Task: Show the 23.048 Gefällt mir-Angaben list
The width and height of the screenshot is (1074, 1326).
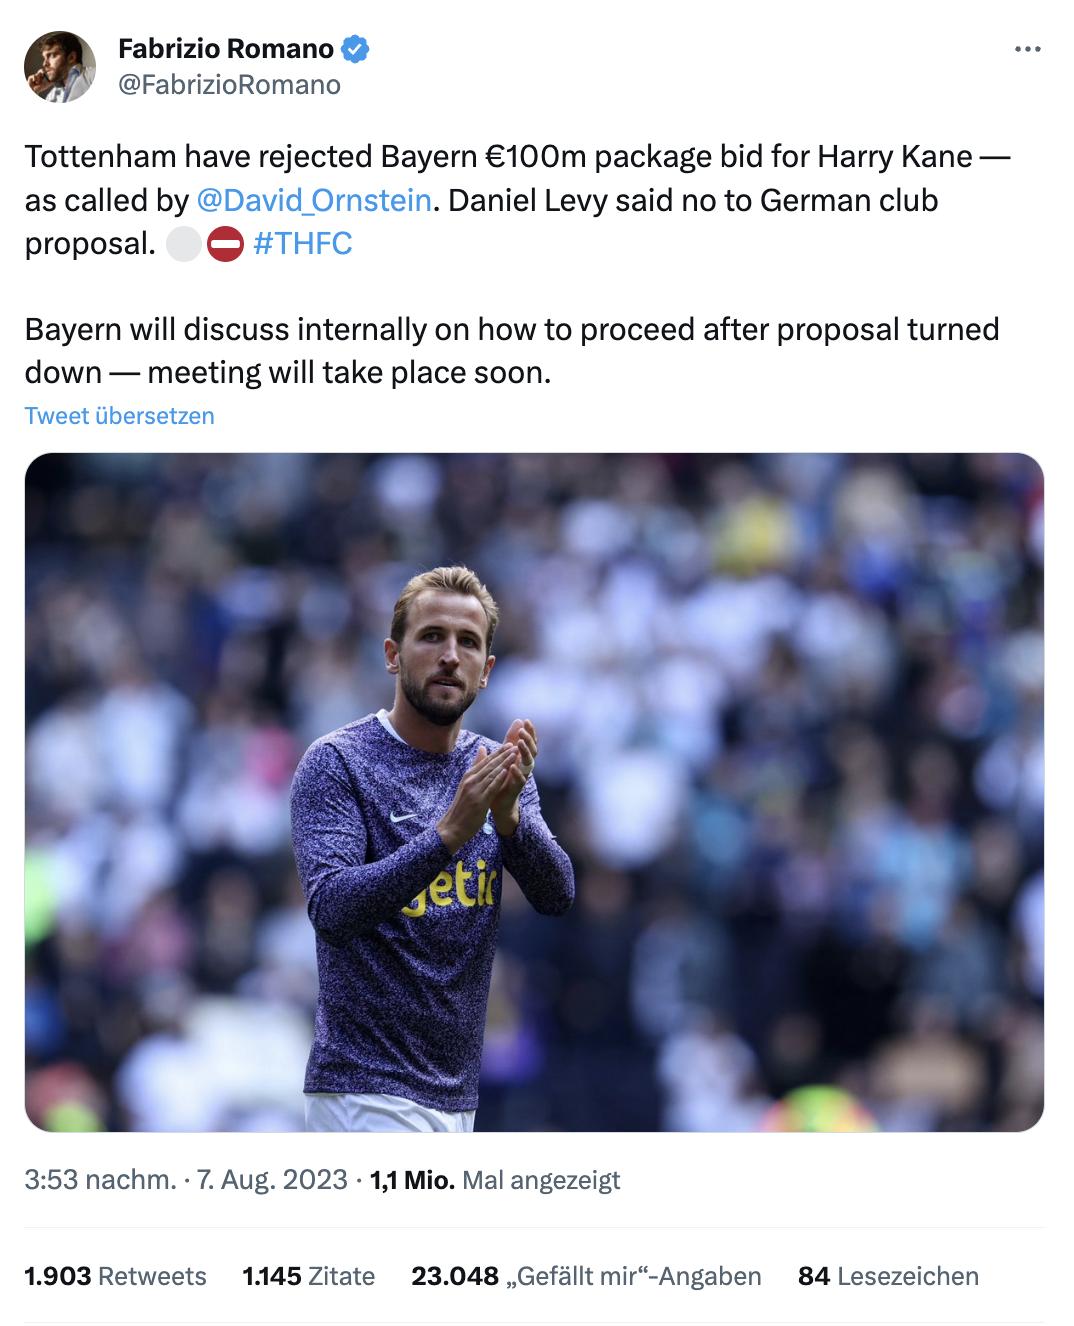Action: pos(586,1276)
